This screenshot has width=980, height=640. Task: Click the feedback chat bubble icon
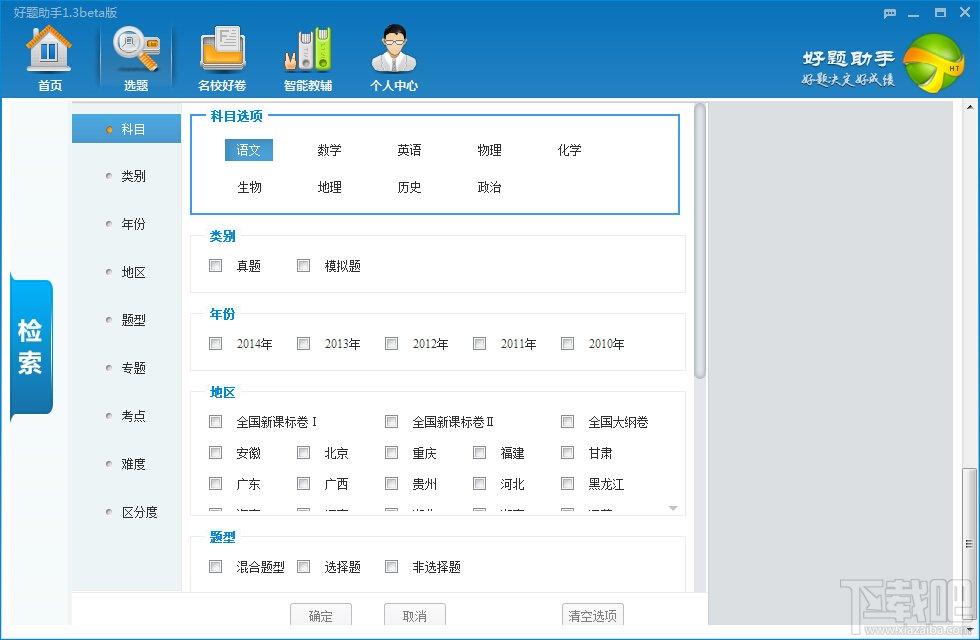point(890,13)
